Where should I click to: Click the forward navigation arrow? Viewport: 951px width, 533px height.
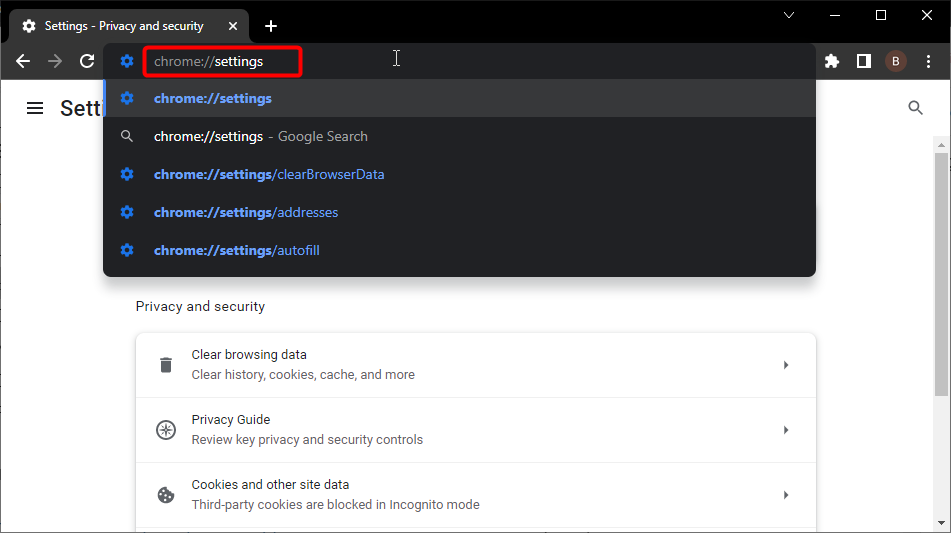(x=55, y=61)
